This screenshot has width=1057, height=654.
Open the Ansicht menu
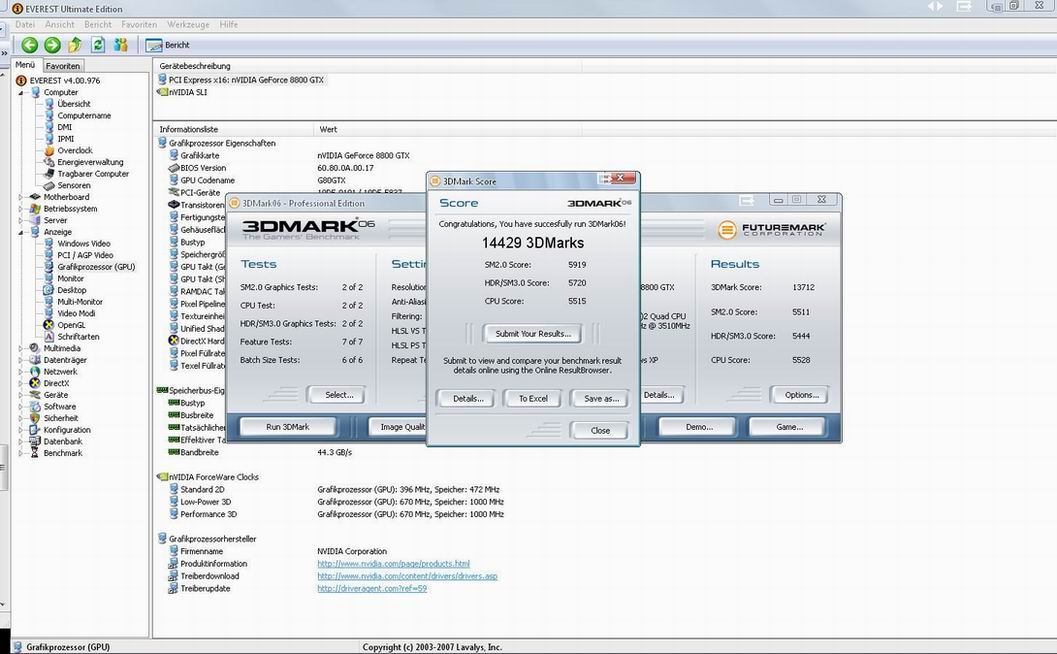tap(60, 25)
